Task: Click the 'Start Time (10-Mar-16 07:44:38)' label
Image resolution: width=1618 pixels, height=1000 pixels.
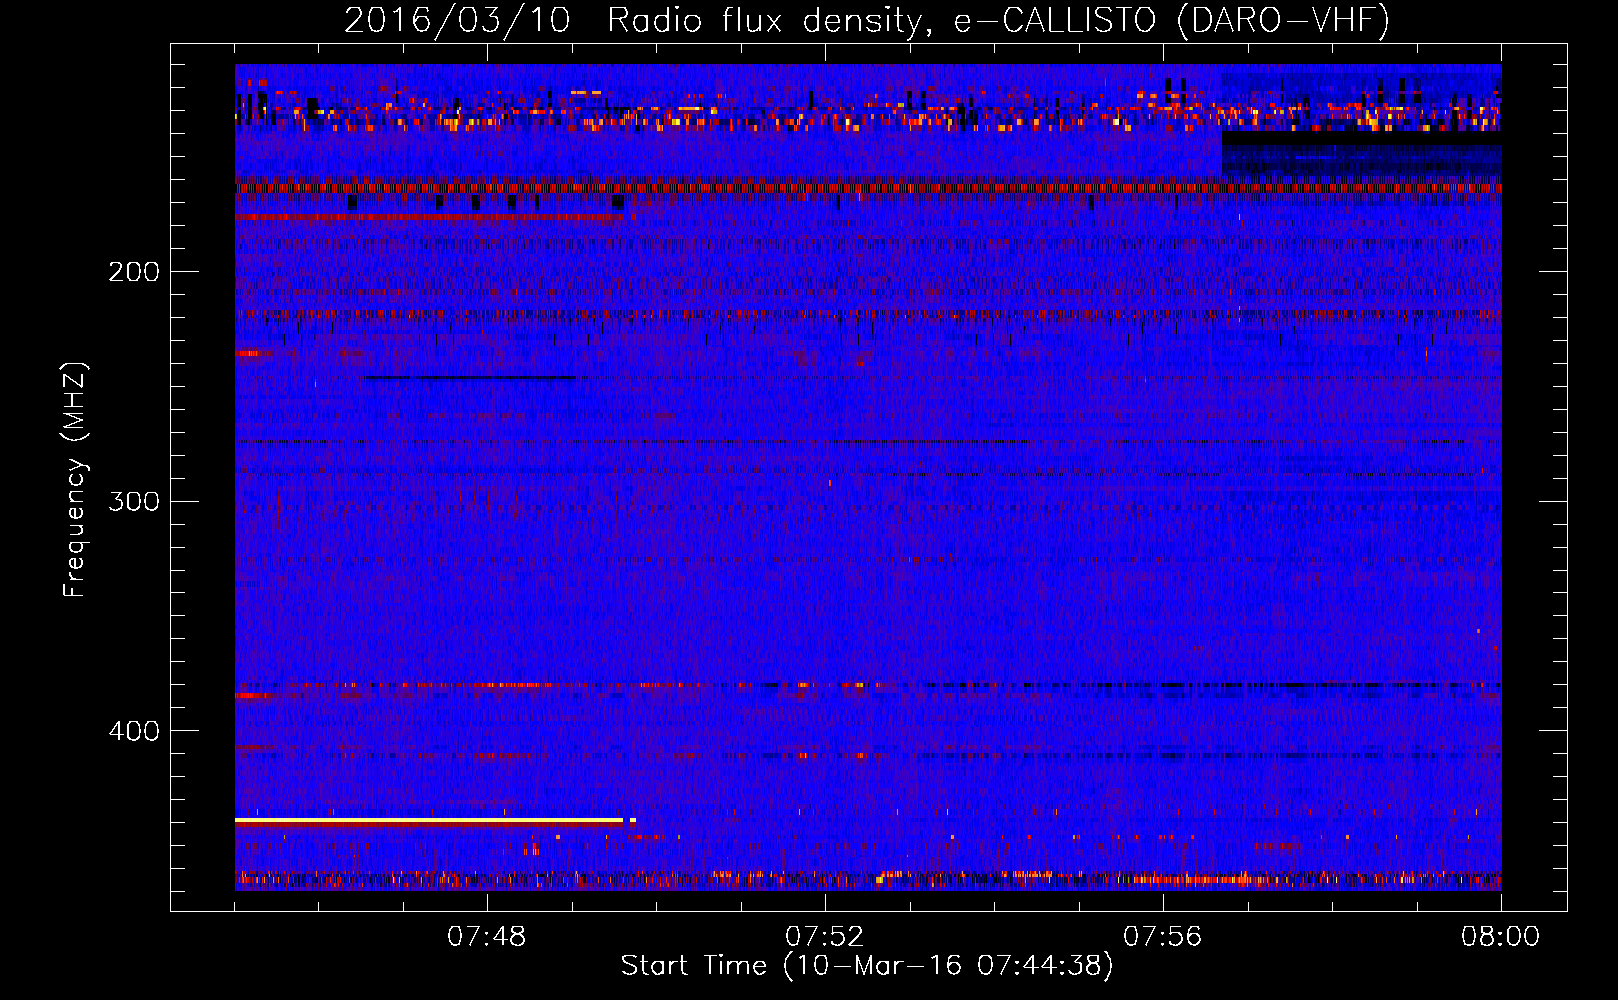Action: pos(867,966)
